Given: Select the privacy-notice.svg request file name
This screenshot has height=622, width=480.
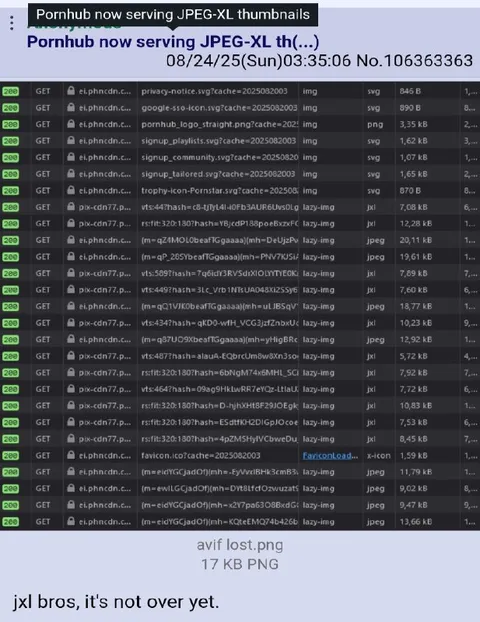Looking at the screenshot, I should click(214, 91).
